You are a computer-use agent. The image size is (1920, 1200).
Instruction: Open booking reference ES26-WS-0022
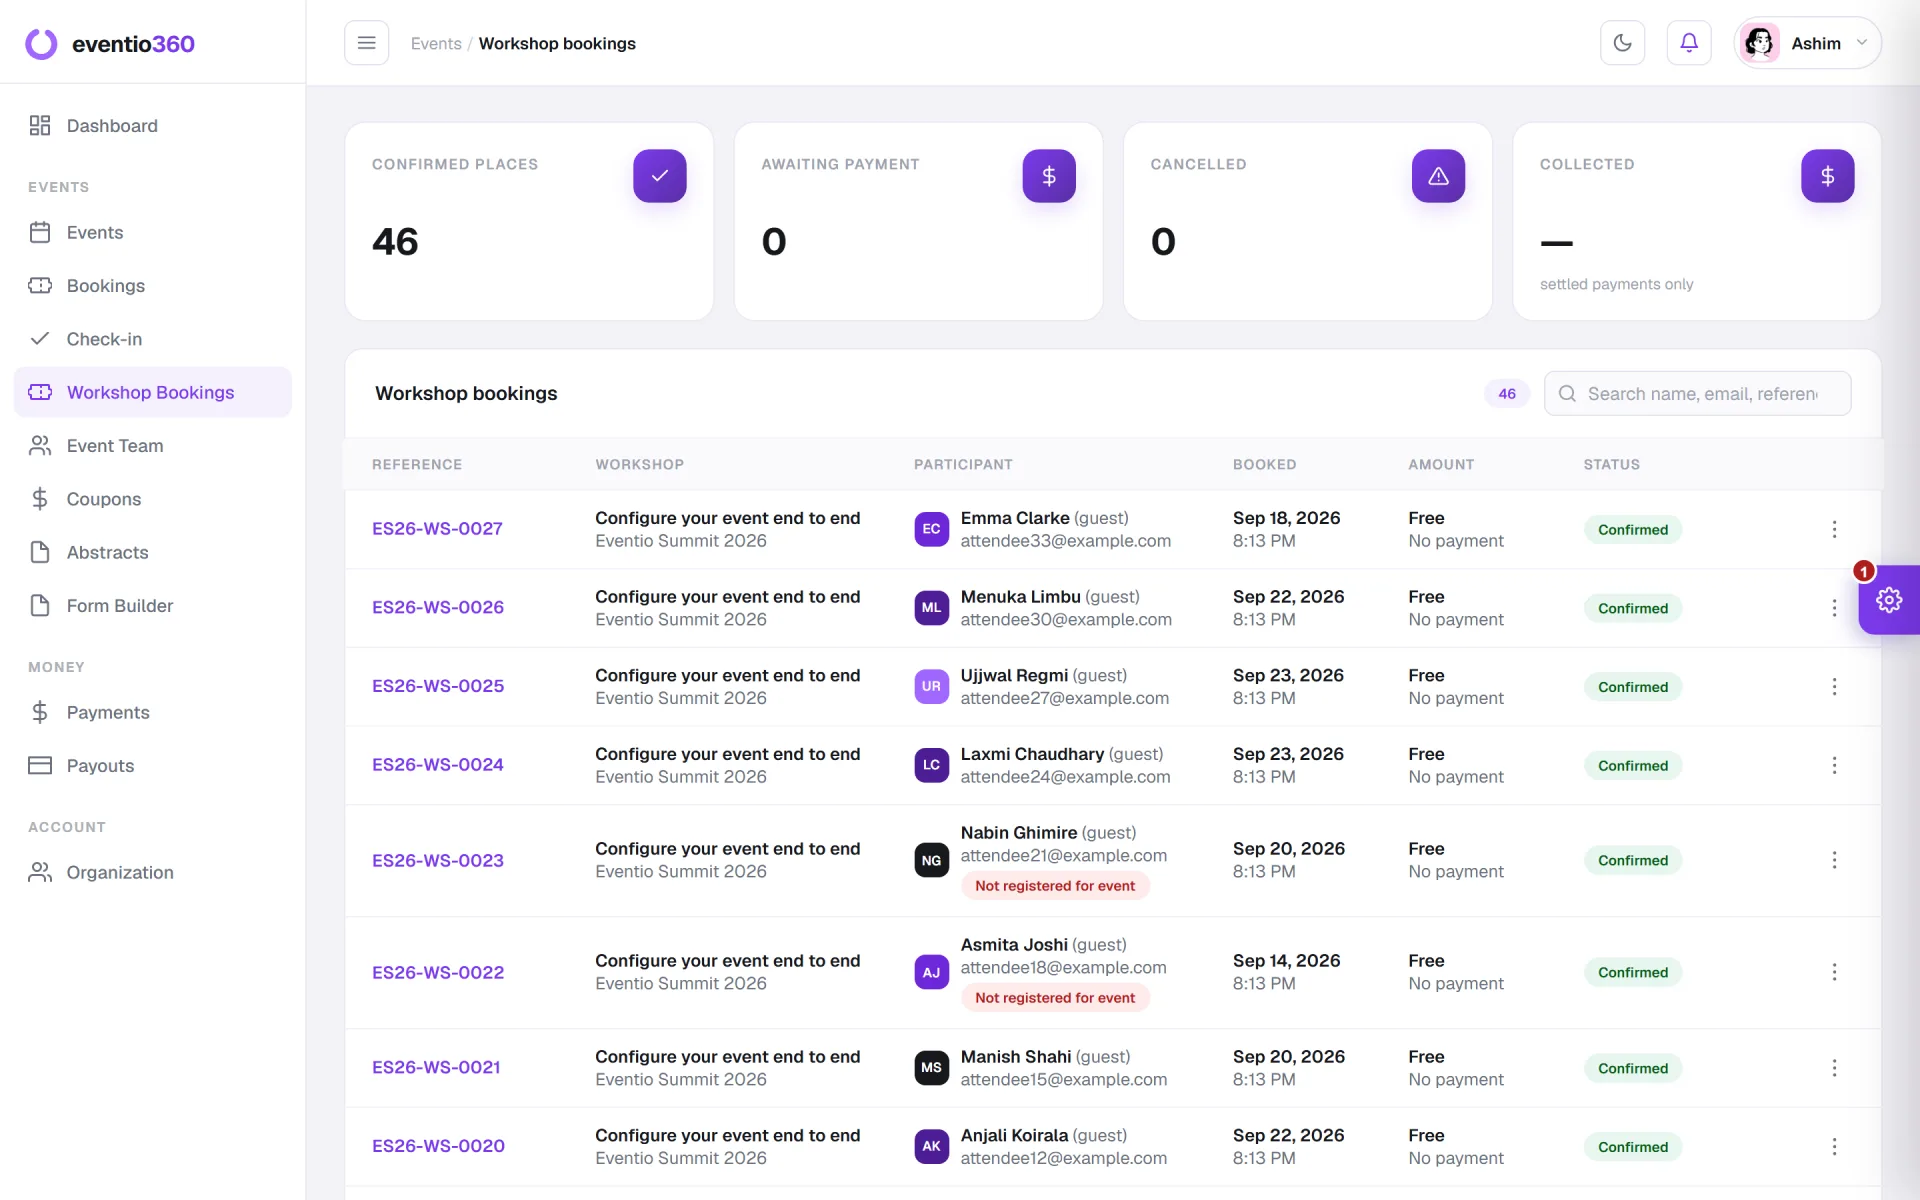[438, 973]
